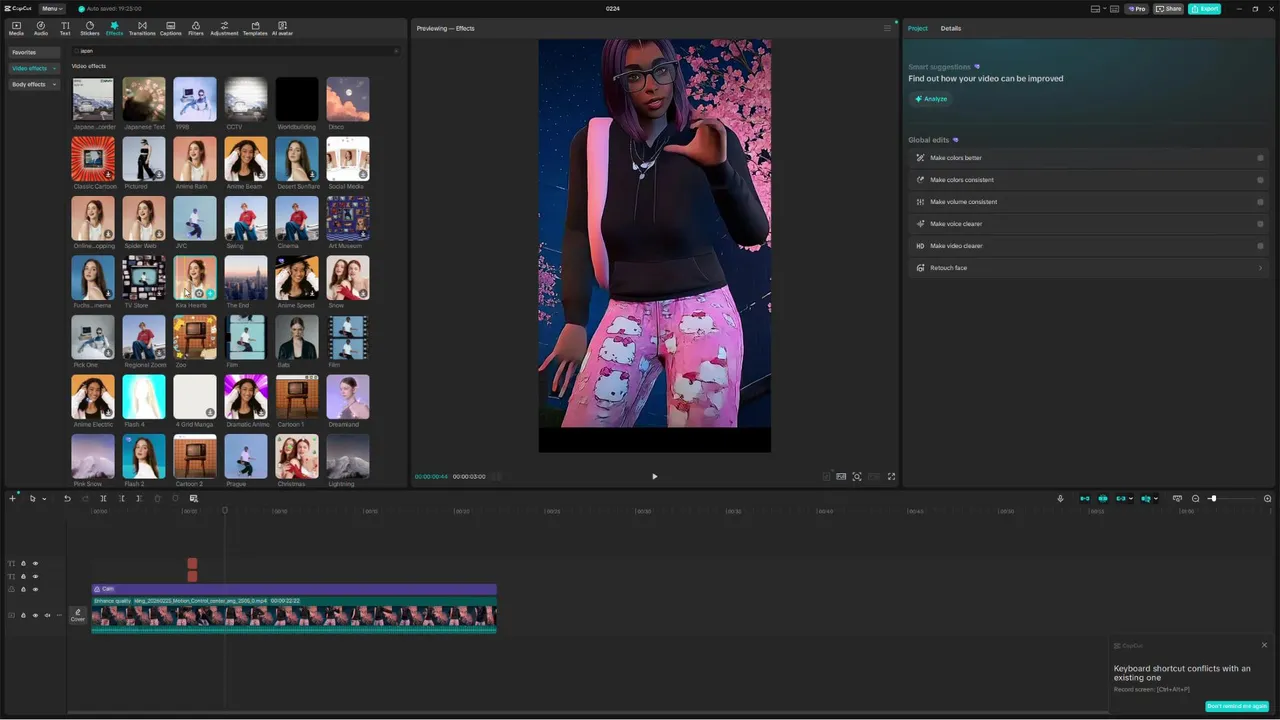Image resolution: width=1280 pixels, height=720 pixels.
Task: Download the Social Media effect
Action: (363, 174)
